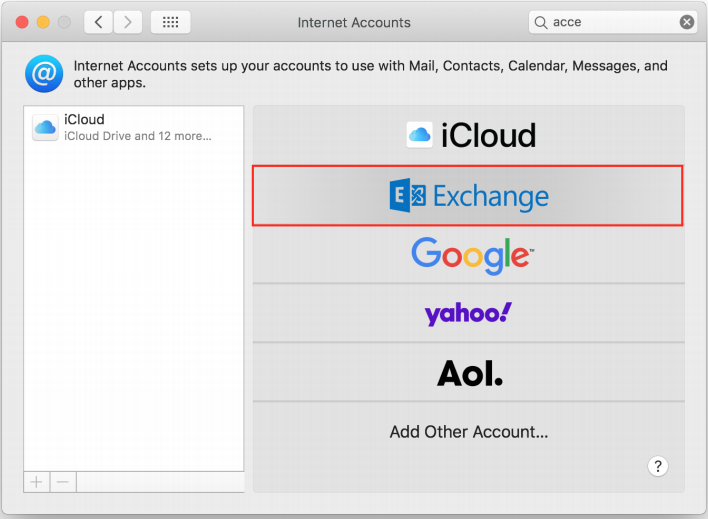
Task: Choose Aol account type
Action: click(469, 373)
